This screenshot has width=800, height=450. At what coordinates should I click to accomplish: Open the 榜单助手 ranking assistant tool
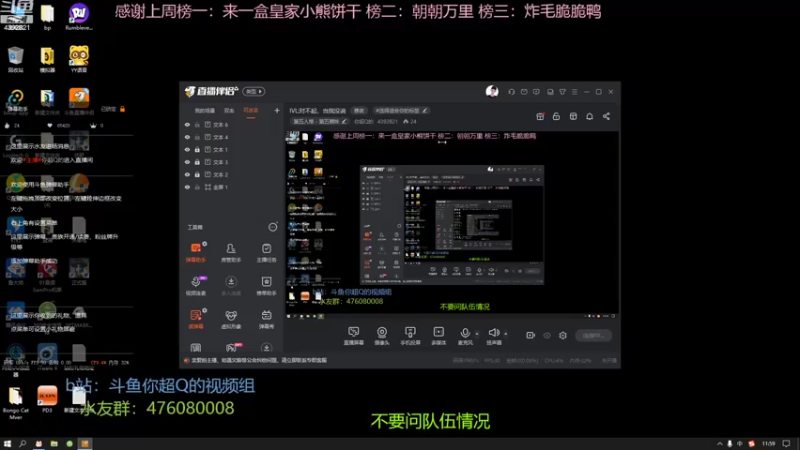click(x=266, y=286)
